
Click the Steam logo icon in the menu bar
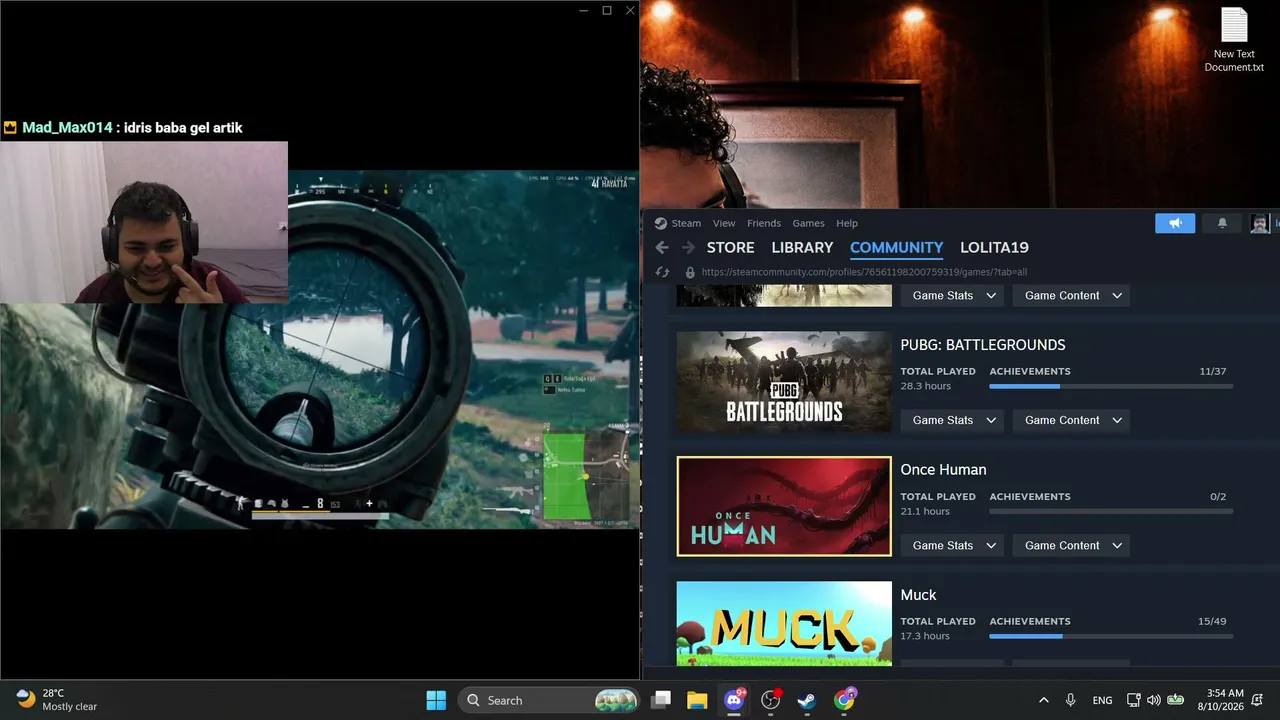coord(660,223)
